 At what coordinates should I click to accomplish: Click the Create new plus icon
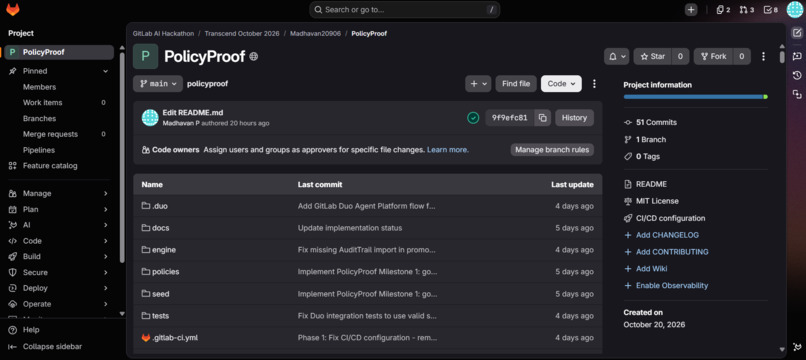(691, 10)
